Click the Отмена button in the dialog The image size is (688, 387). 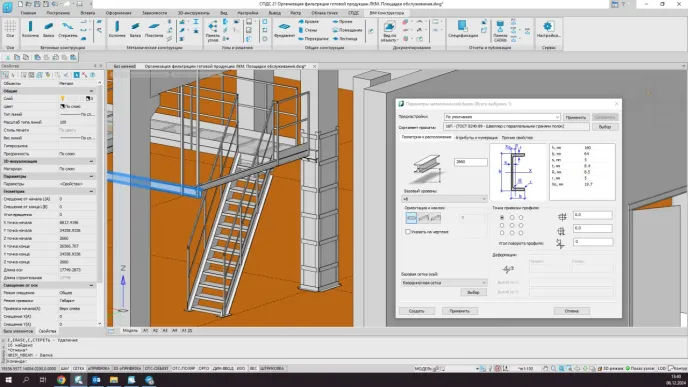coord(572,311)
